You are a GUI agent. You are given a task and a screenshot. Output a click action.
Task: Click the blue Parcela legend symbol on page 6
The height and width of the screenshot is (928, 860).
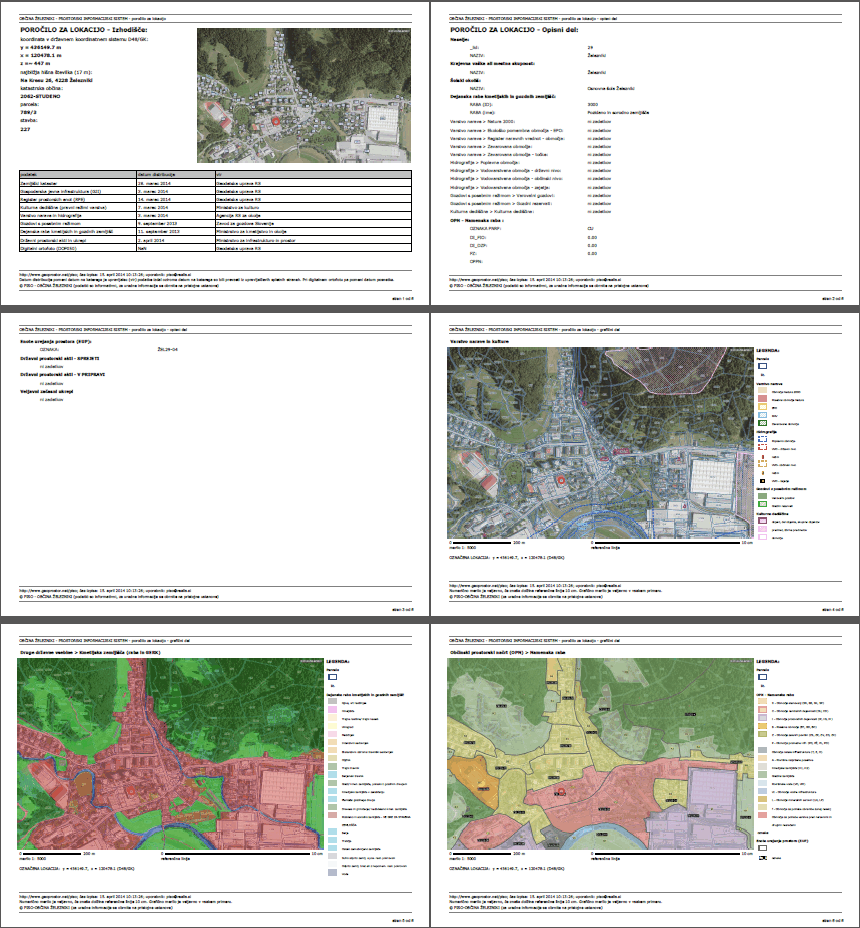[761, 677]
